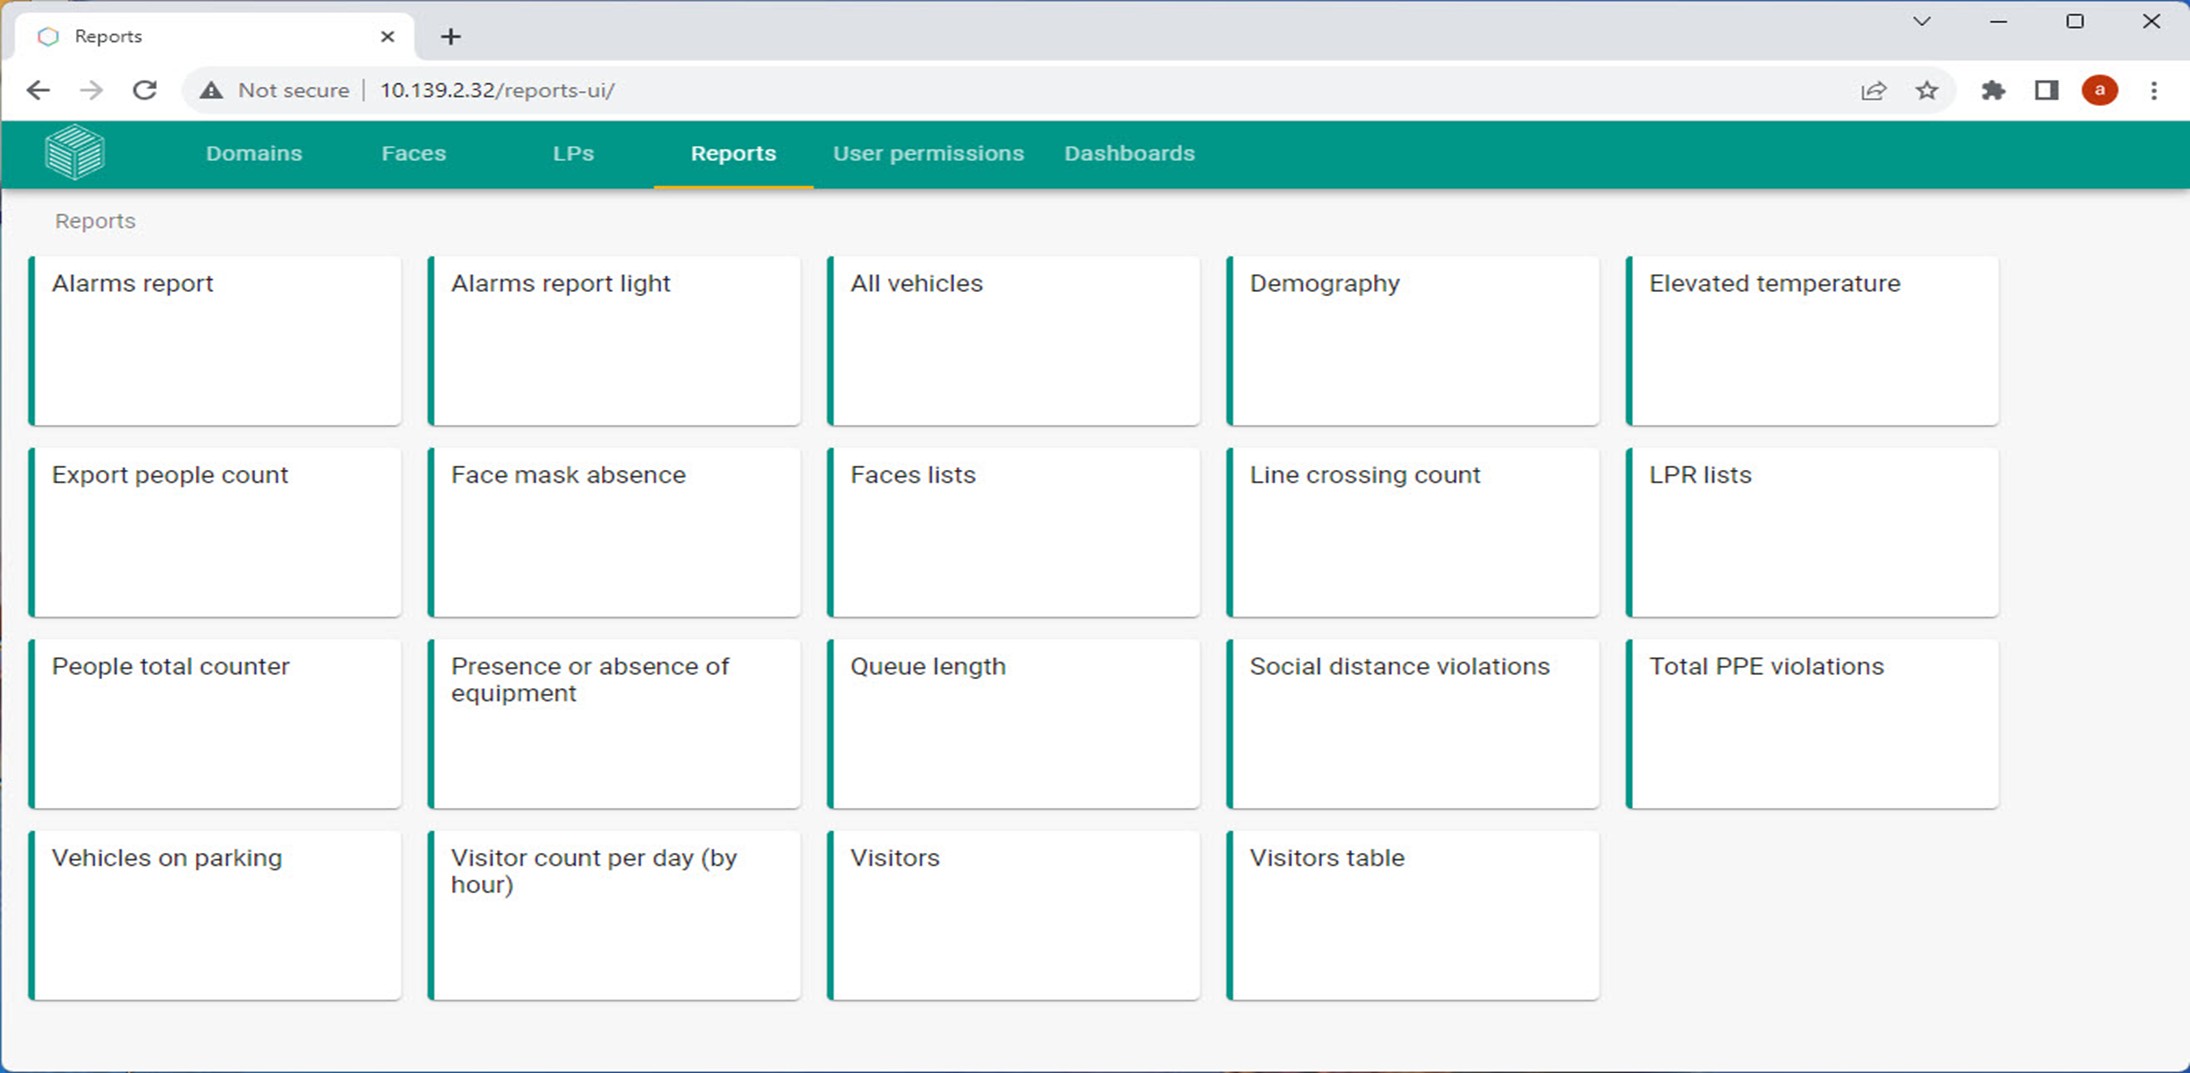Image resolution: width=2190 pixels, height=1073 pixels.
Task: Click the cube logo in the header
Action: coord(75,153)
